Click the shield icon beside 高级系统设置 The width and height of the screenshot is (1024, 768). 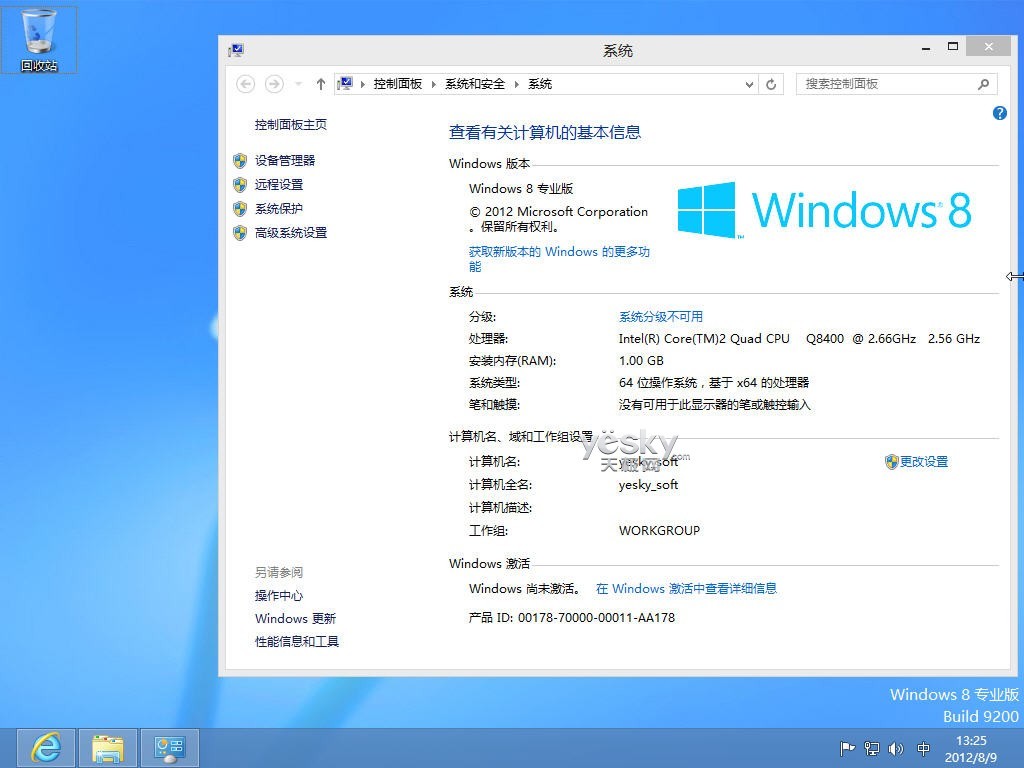tap(240, 233)
